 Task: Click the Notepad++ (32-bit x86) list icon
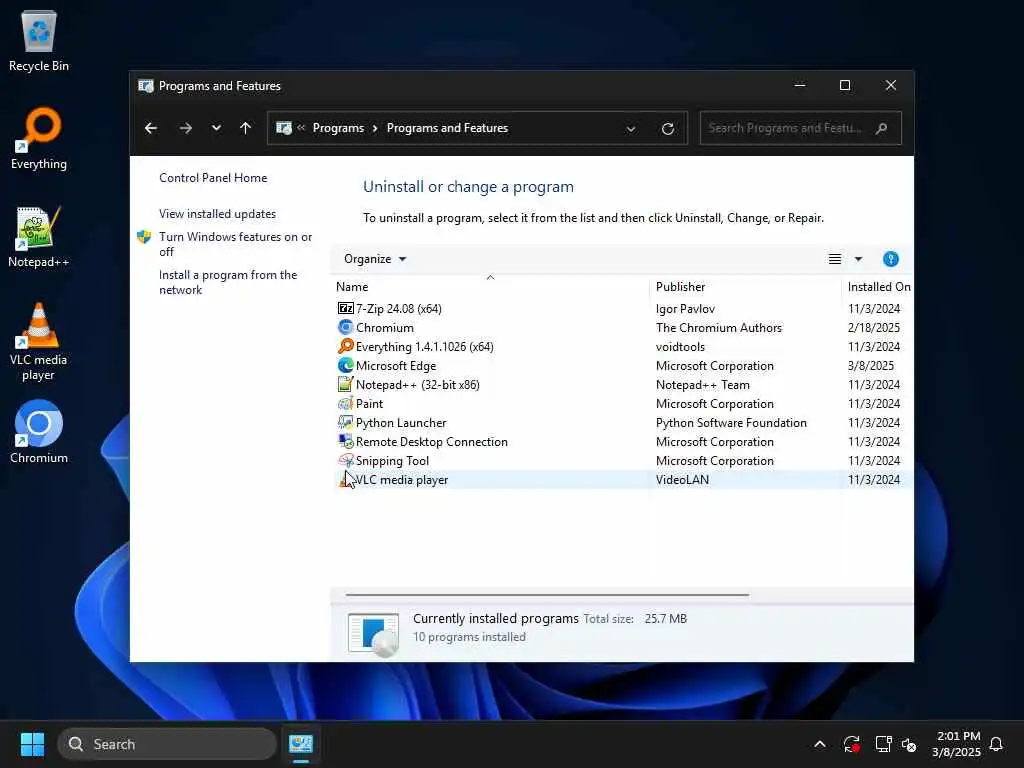[345, 384]
